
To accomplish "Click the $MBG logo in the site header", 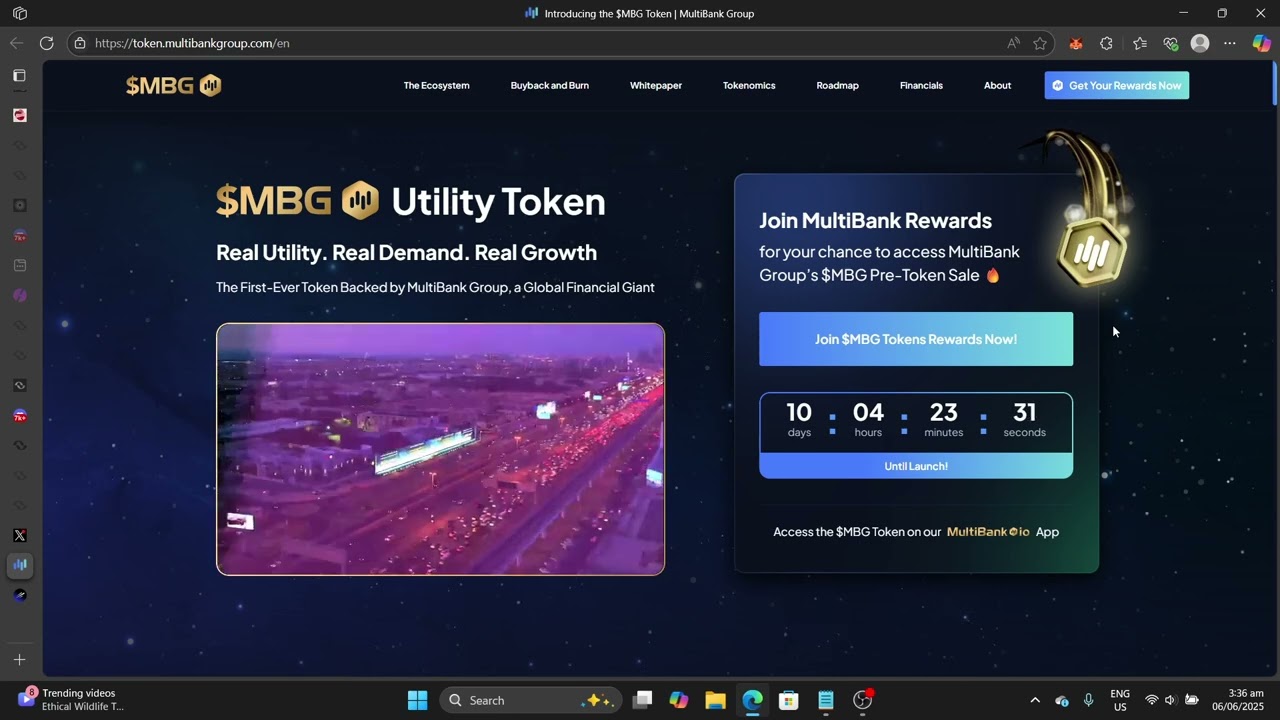I will 173,85.
